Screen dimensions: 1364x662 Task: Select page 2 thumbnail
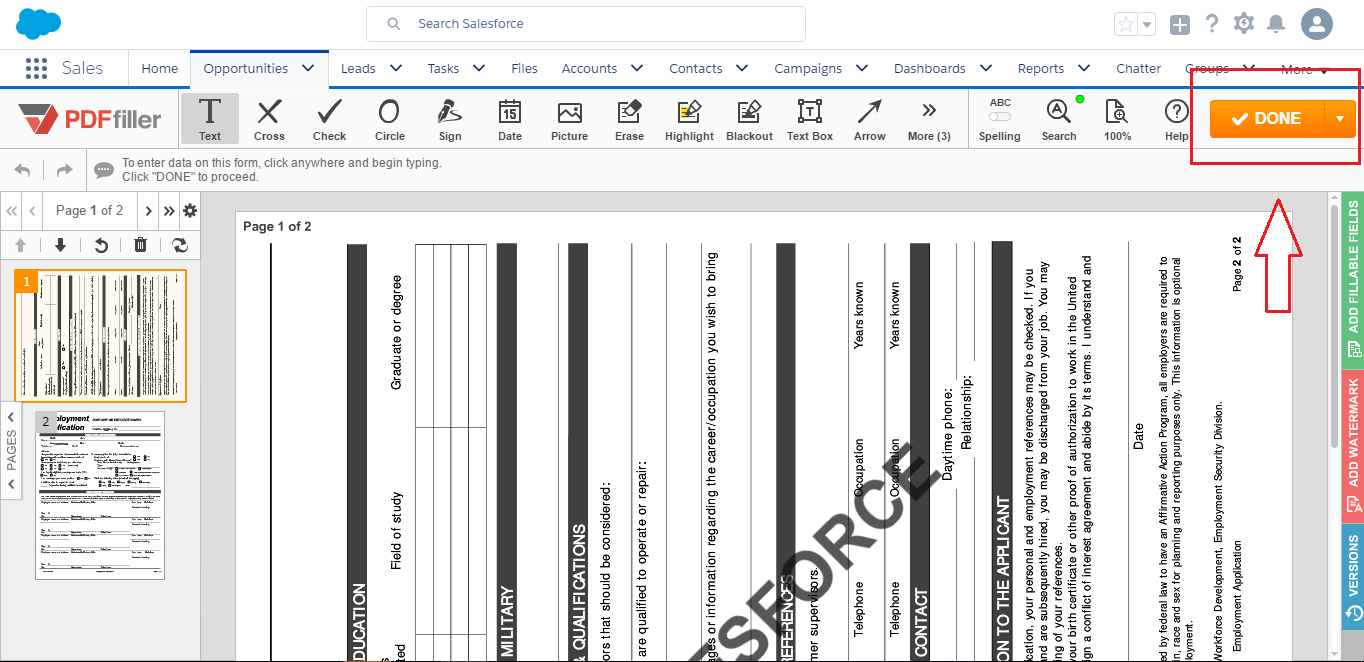point(100,495)
